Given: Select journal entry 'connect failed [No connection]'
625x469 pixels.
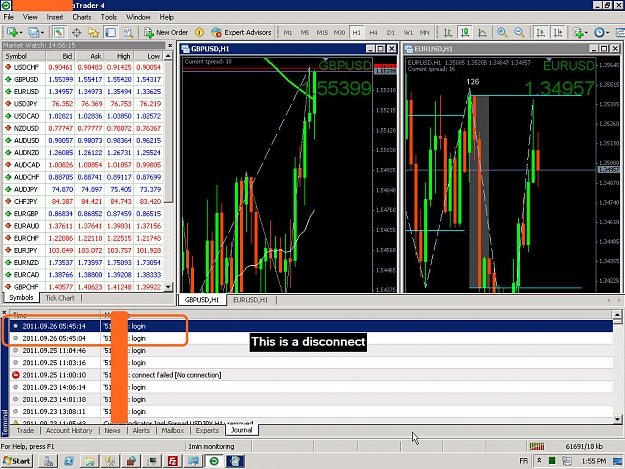Looking at the screenshot, I should coord(311,375).
